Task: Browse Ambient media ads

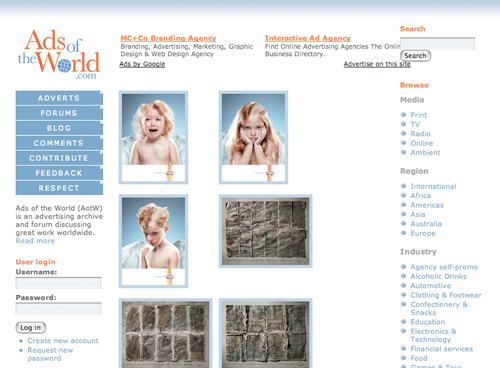Action: click(x=425, y=152)
